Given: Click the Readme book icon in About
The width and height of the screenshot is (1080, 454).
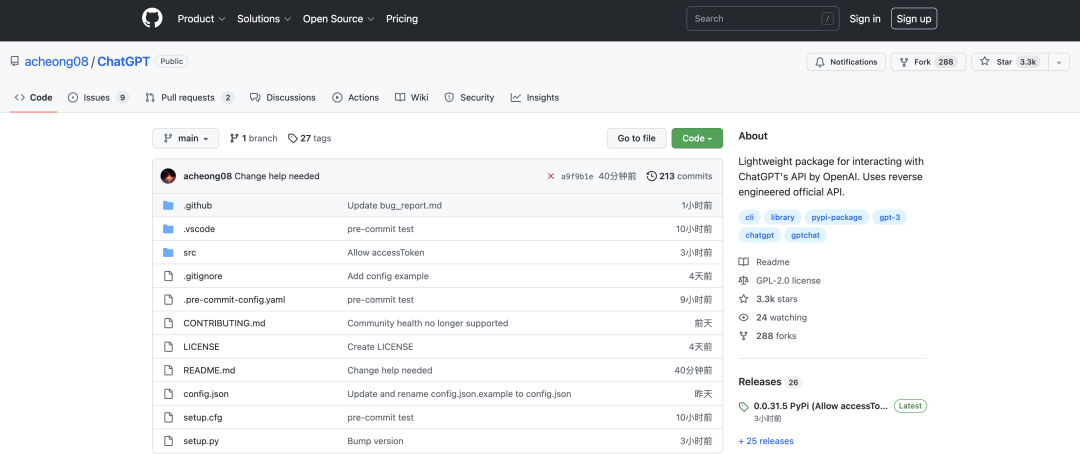Looking at the screenshot, I should pyautogui.click(x=743, y=262).
